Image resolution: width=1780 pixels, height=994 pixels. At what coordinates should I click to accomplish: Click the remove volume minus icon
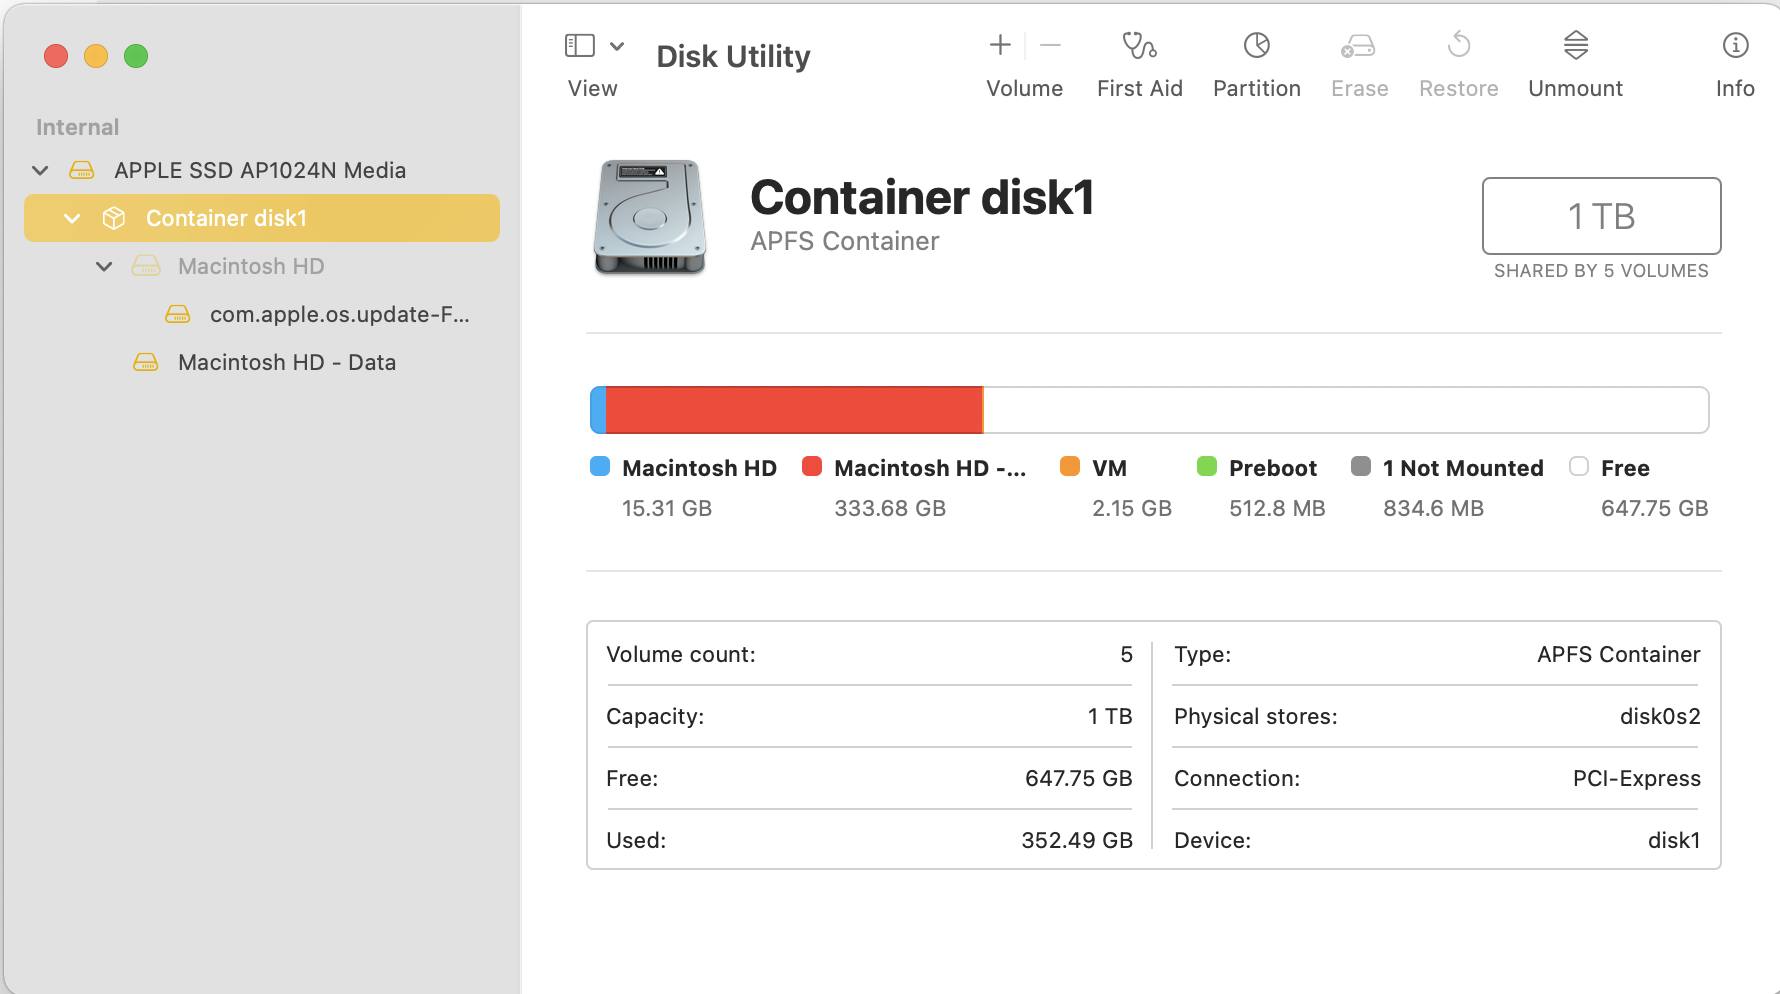pos(1050,45)
